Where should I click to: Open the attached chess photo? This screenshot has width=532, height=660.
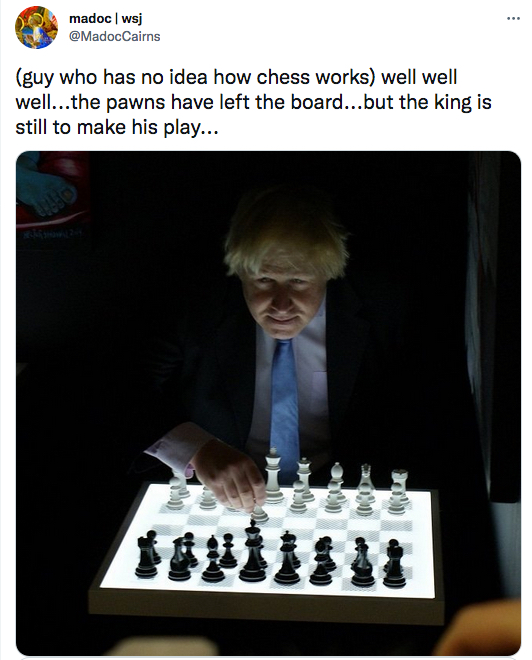(x=269, y=403)
